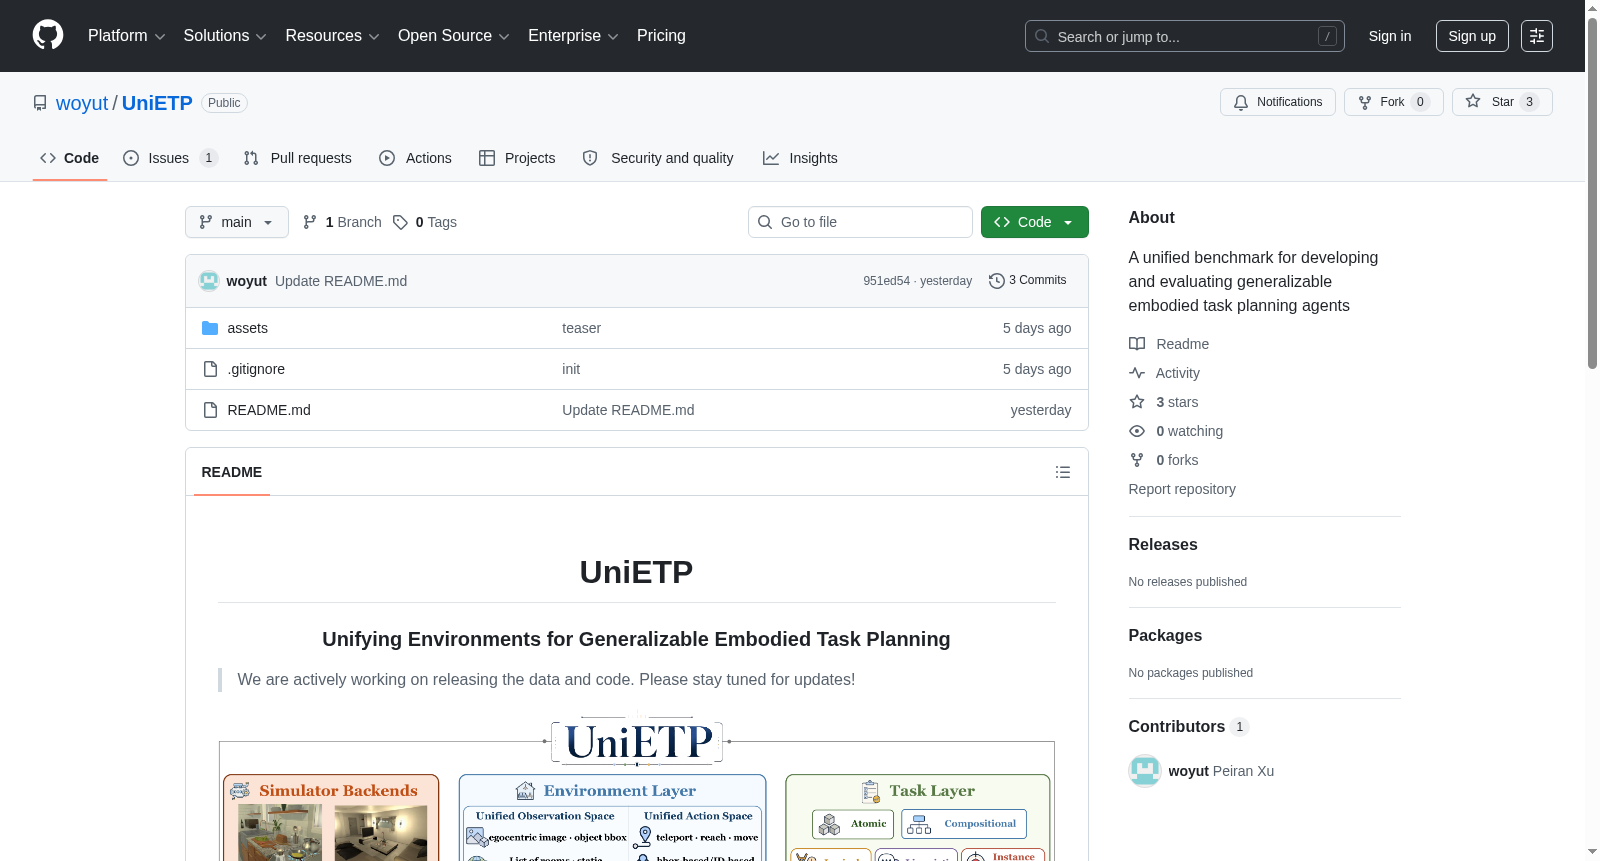
Task: Expand the Enterprise menu
Action: click(x=573, y=36)
